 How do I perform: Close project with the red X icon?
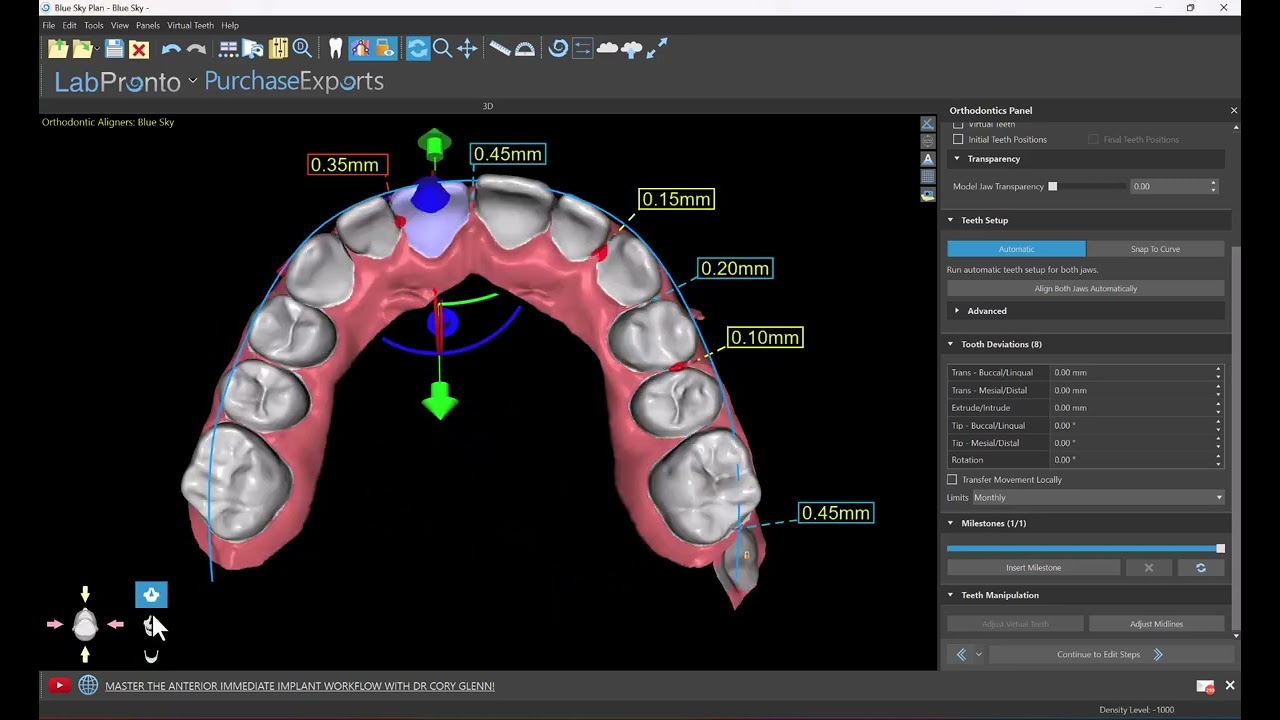[x=139, y=48]
